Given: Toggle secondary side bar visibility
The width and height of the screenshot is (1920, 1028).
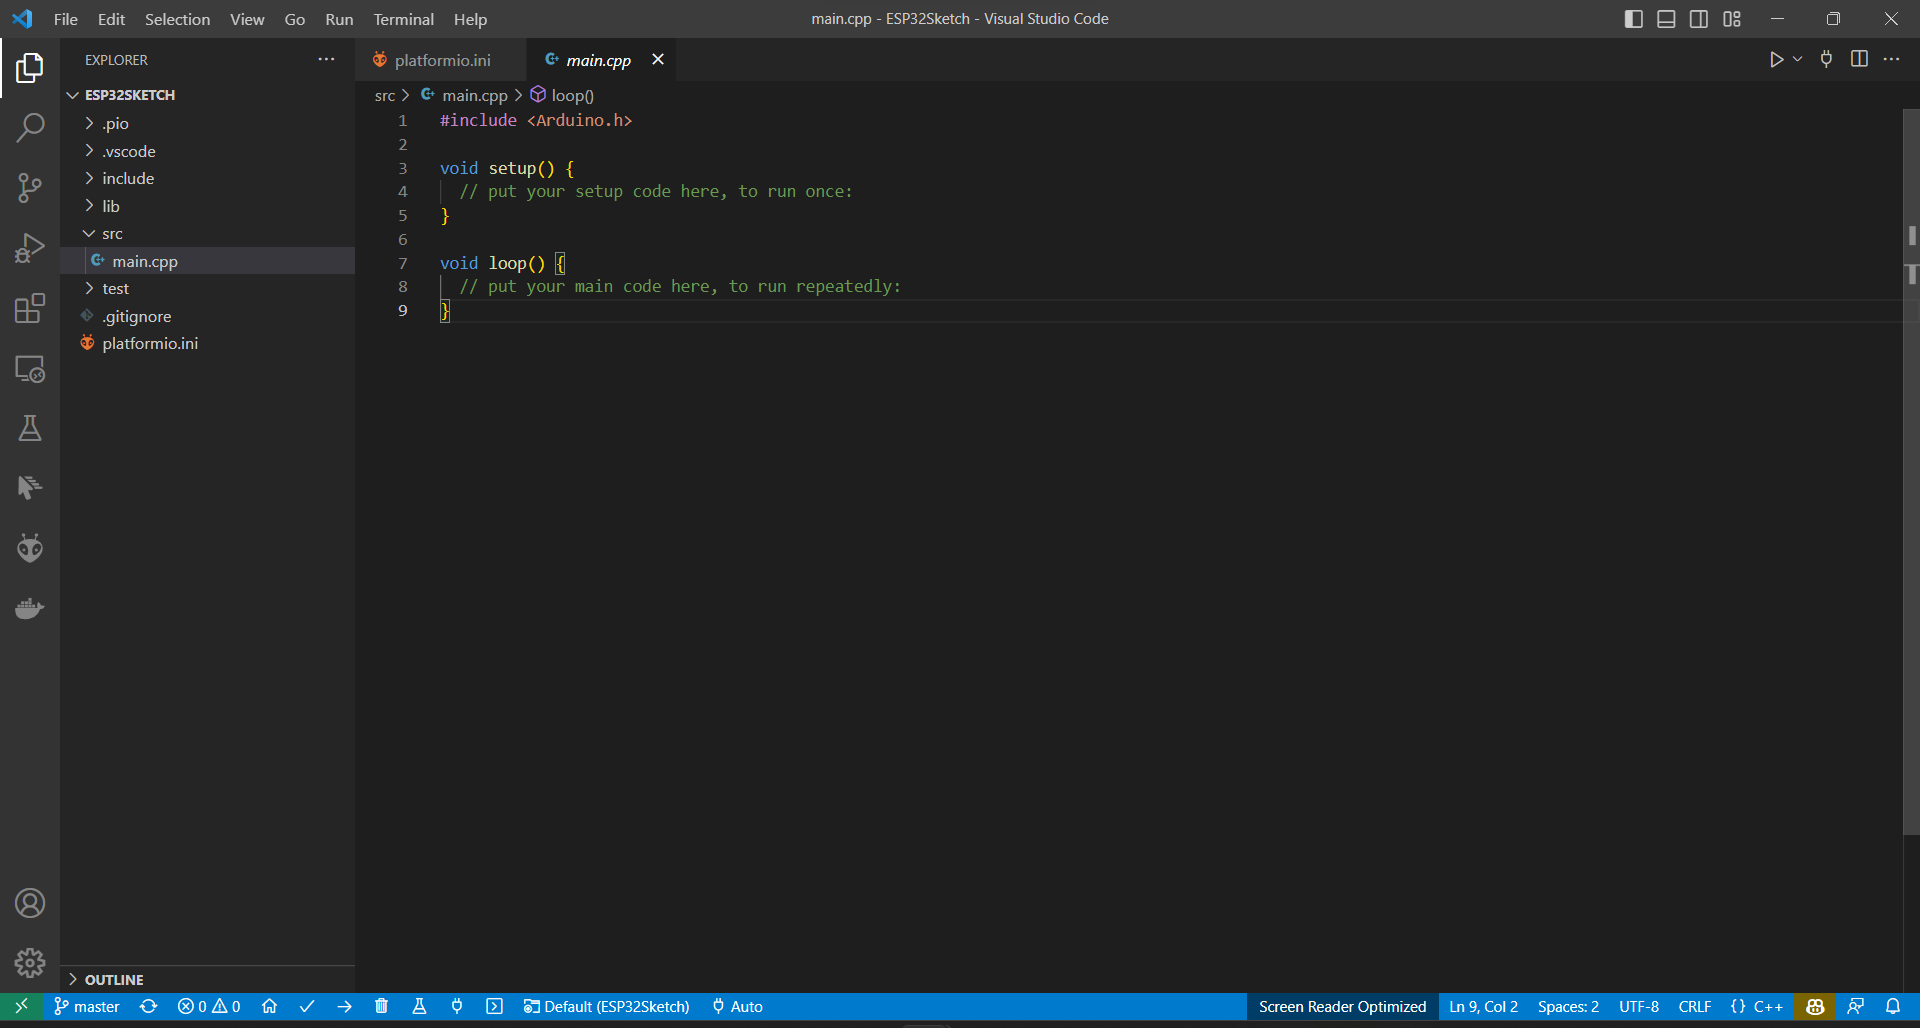Looking at the screenshot, I should [x=1699, y=19].
